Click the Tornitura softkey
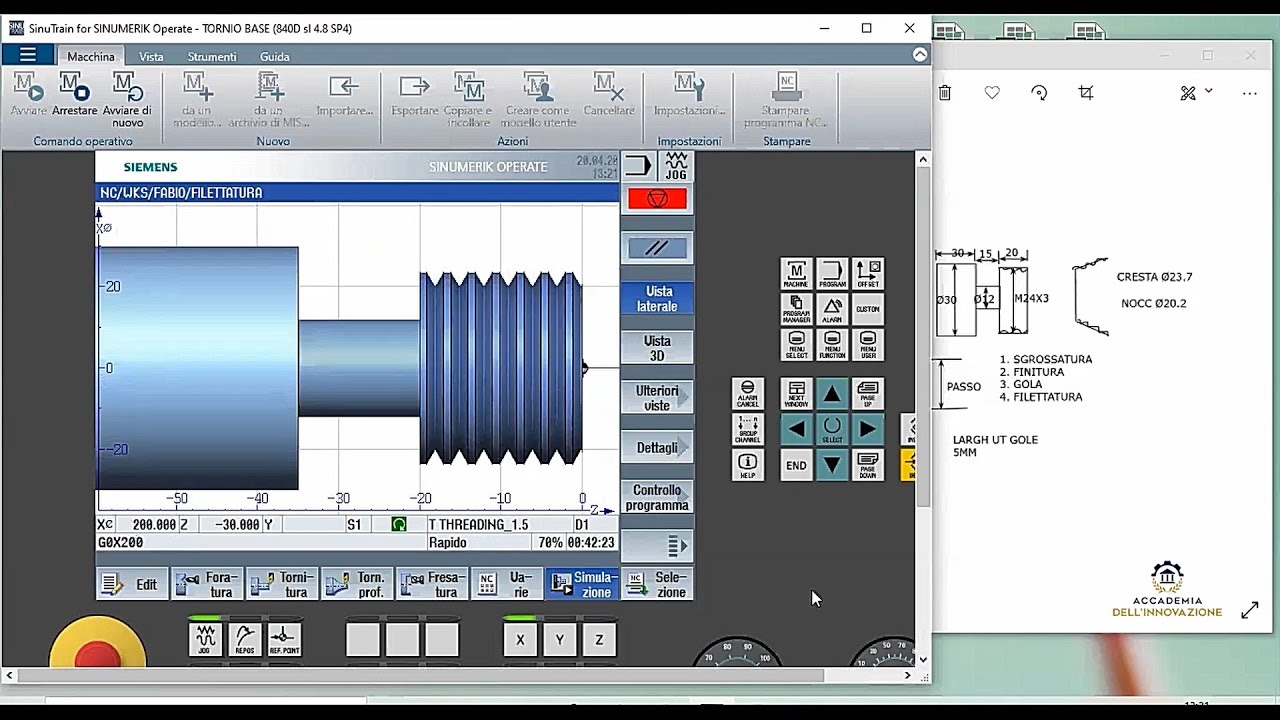The image size is (1280, 720). [x=282, y=584]
